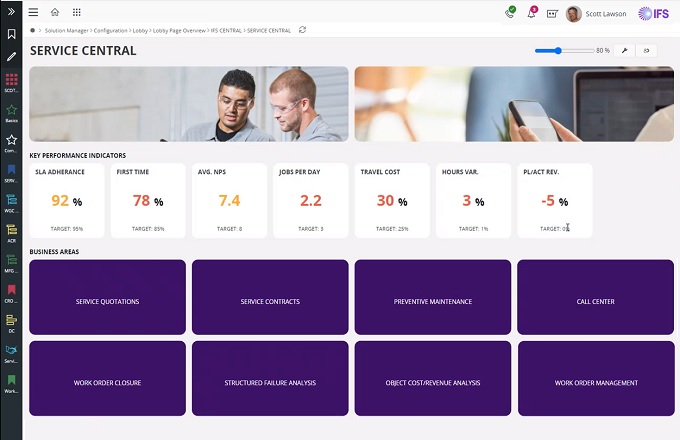Open Work Order Closure business area
This screenshot has width=680, height=440.
tap(108, 378)
